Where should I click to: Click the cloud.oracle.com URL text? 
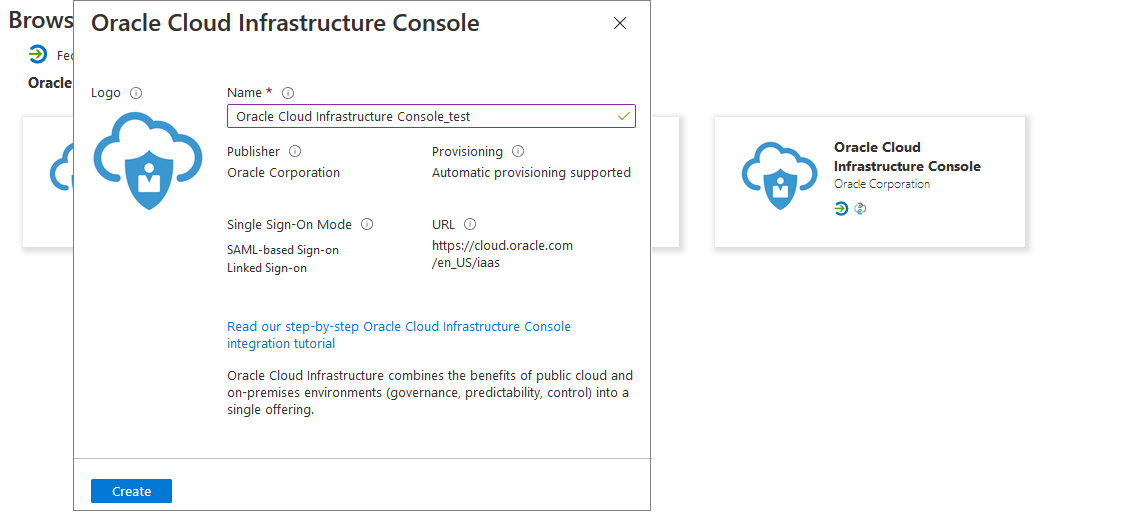tap(502, 254)
